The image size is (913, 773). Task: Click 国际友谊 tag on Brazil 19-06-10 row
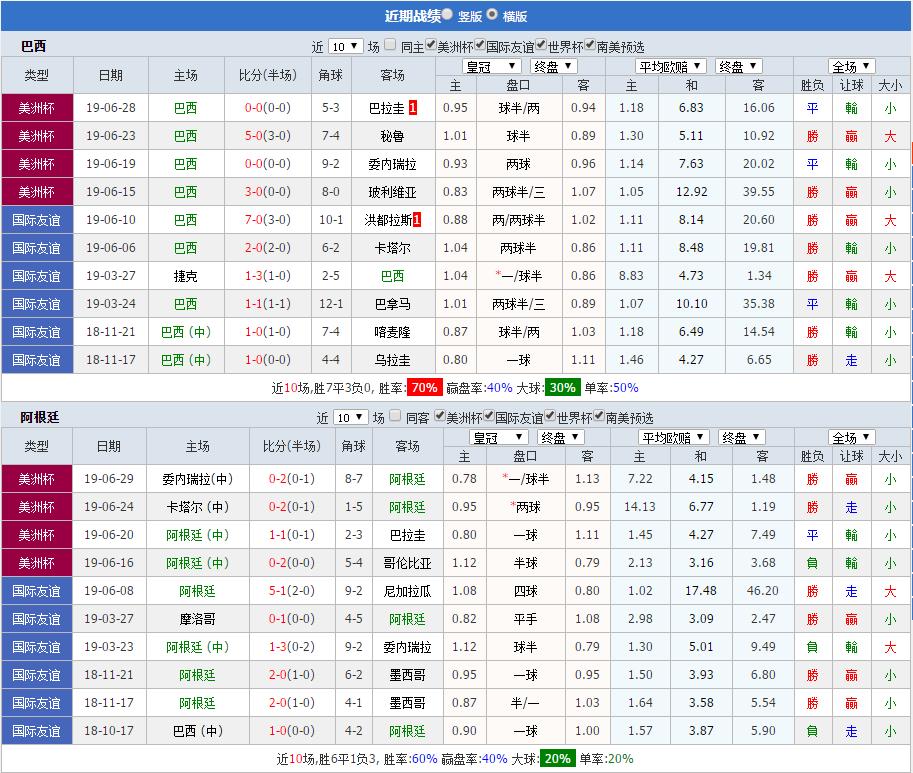[x=37, y=219]
